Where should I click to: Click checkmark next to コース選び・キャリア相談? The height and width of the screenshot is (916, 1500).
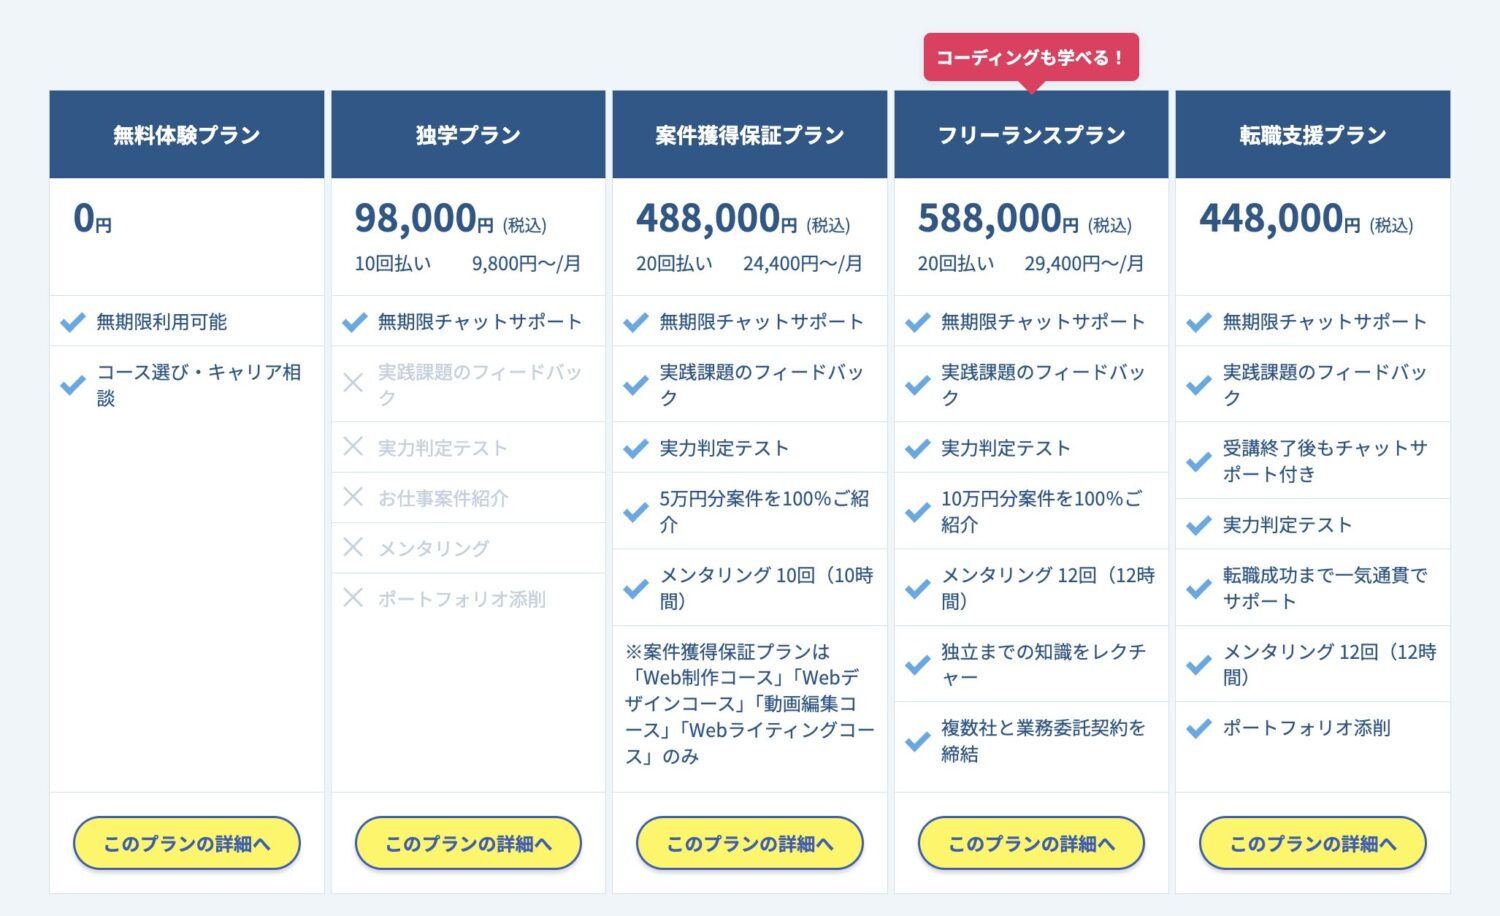coord(72,385)
